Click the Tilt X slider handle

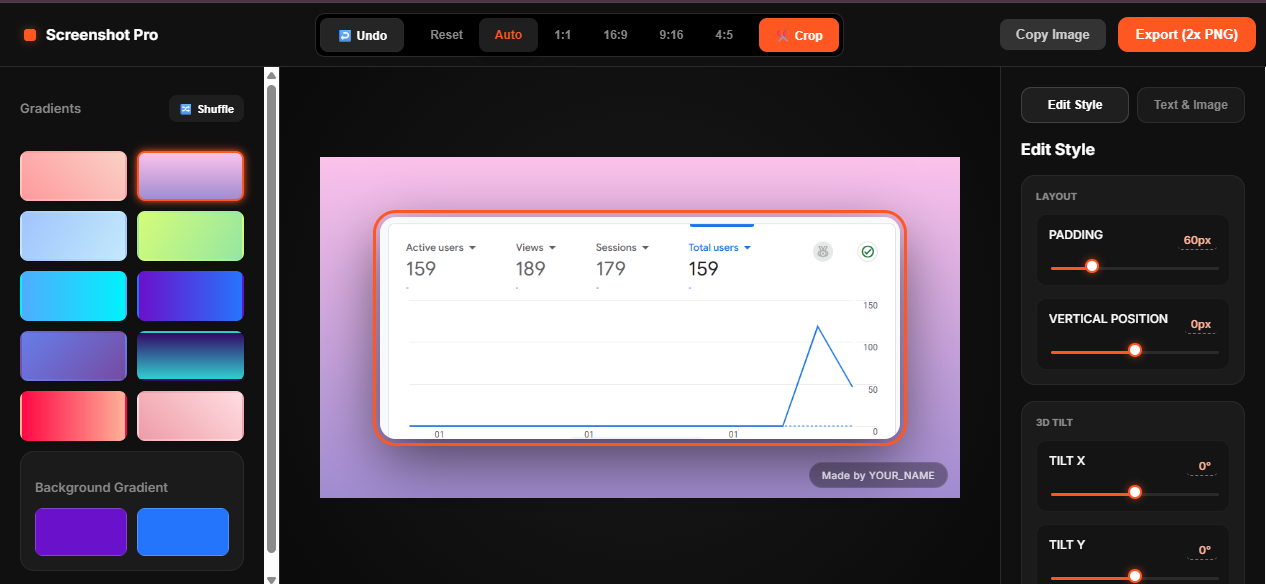pos(1135,492)
